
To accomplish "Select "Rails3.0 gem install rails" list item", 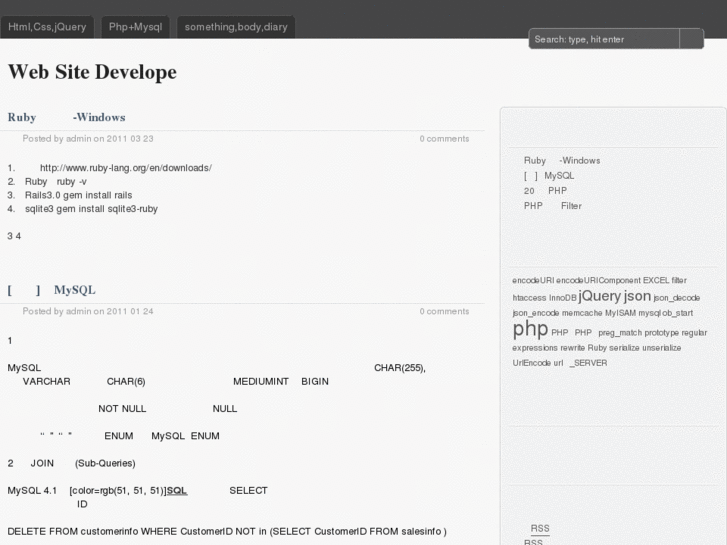I will pyautogui.click(x=78, y=195).
